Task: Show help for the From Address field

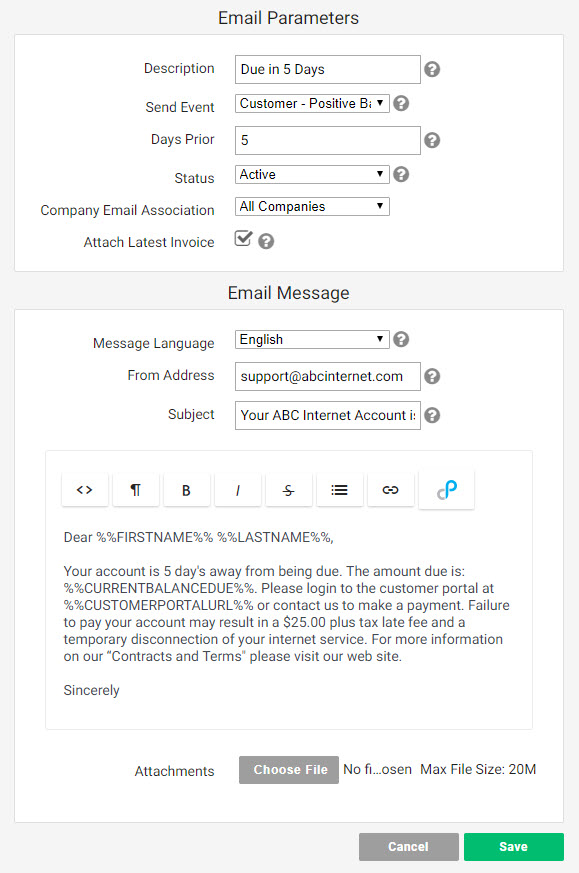Action: (432, 376)
